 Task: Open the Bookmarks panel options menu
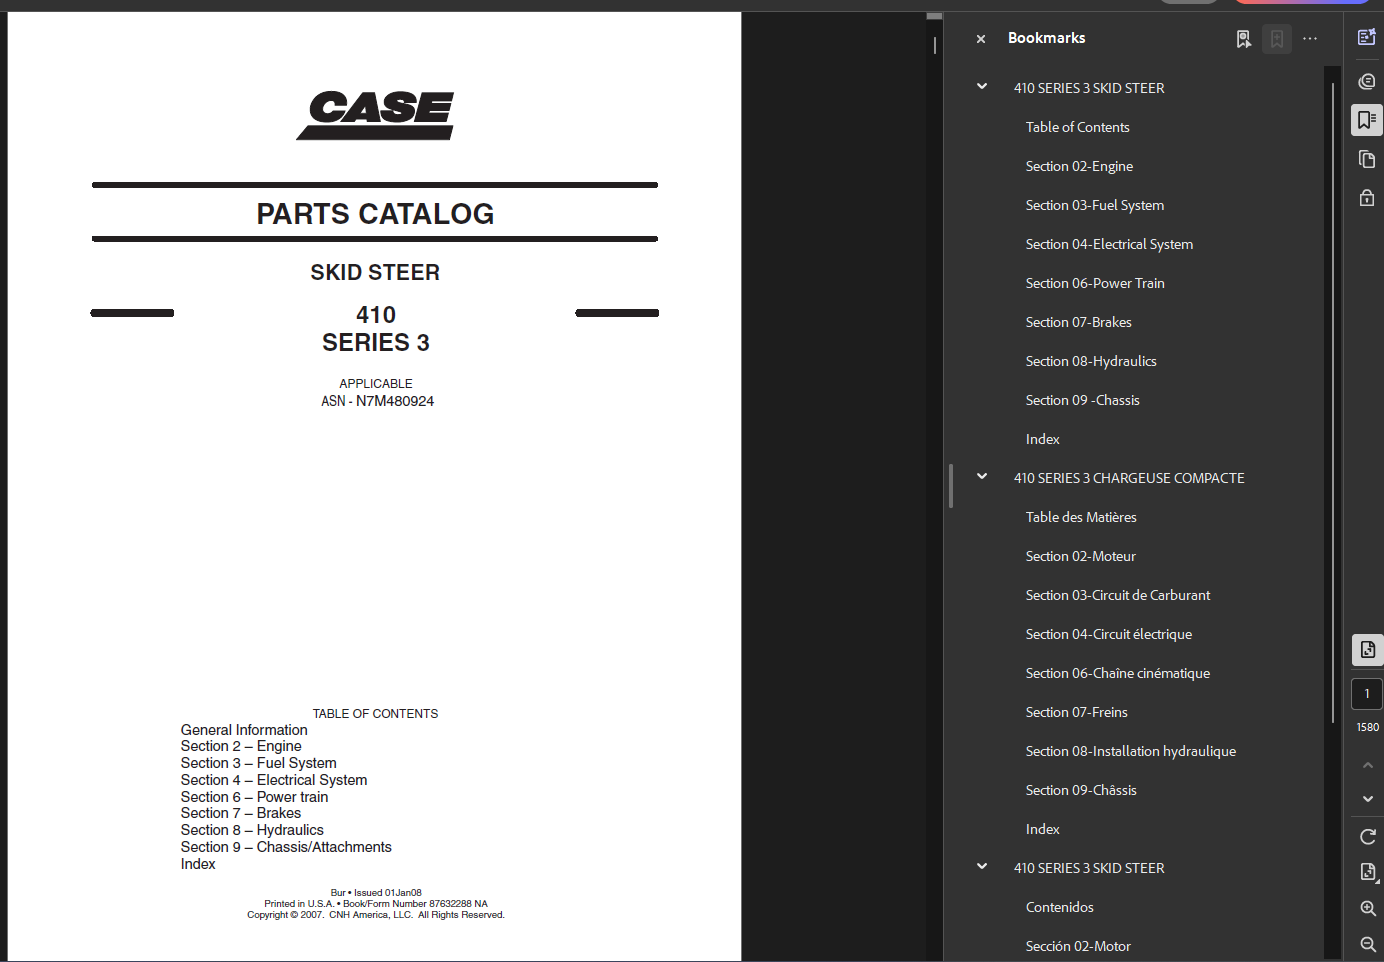pos(1310,39)
